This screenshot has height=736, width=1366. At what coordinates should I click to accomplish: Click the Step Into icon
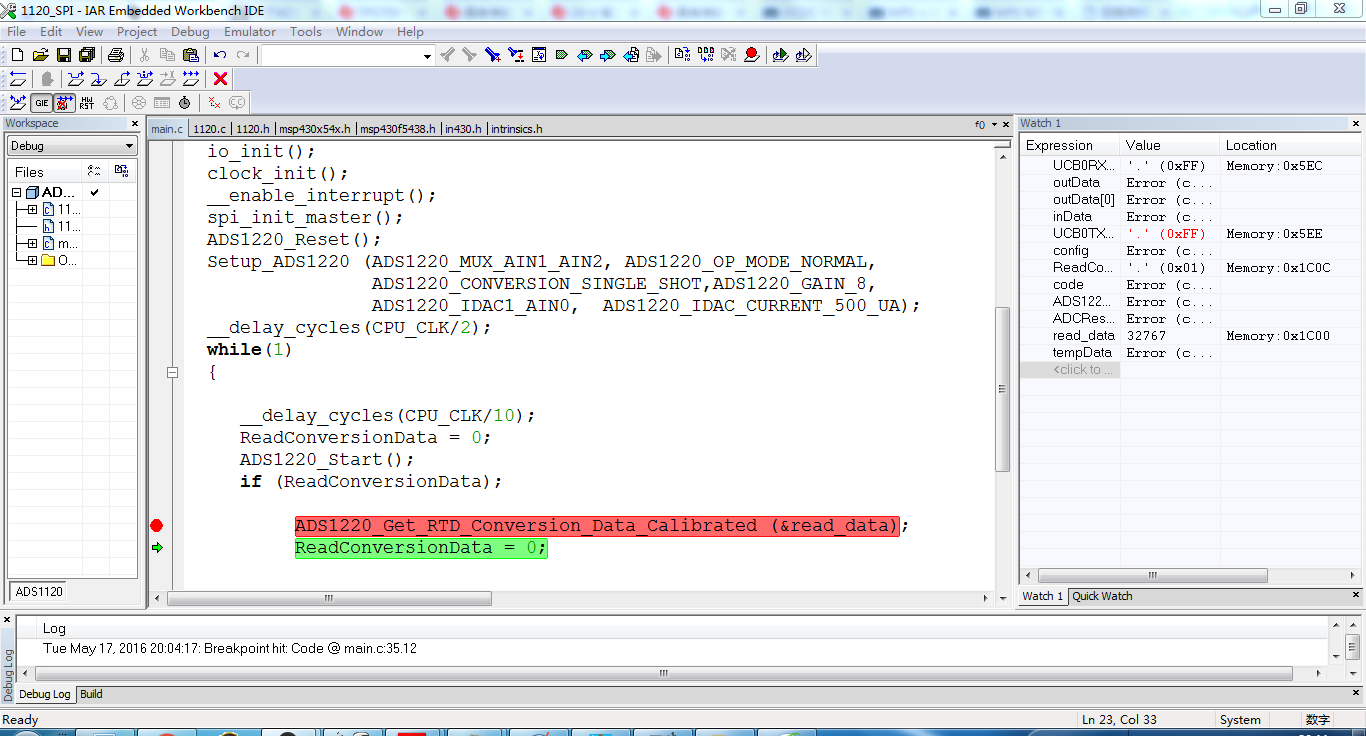coord(99,79)
